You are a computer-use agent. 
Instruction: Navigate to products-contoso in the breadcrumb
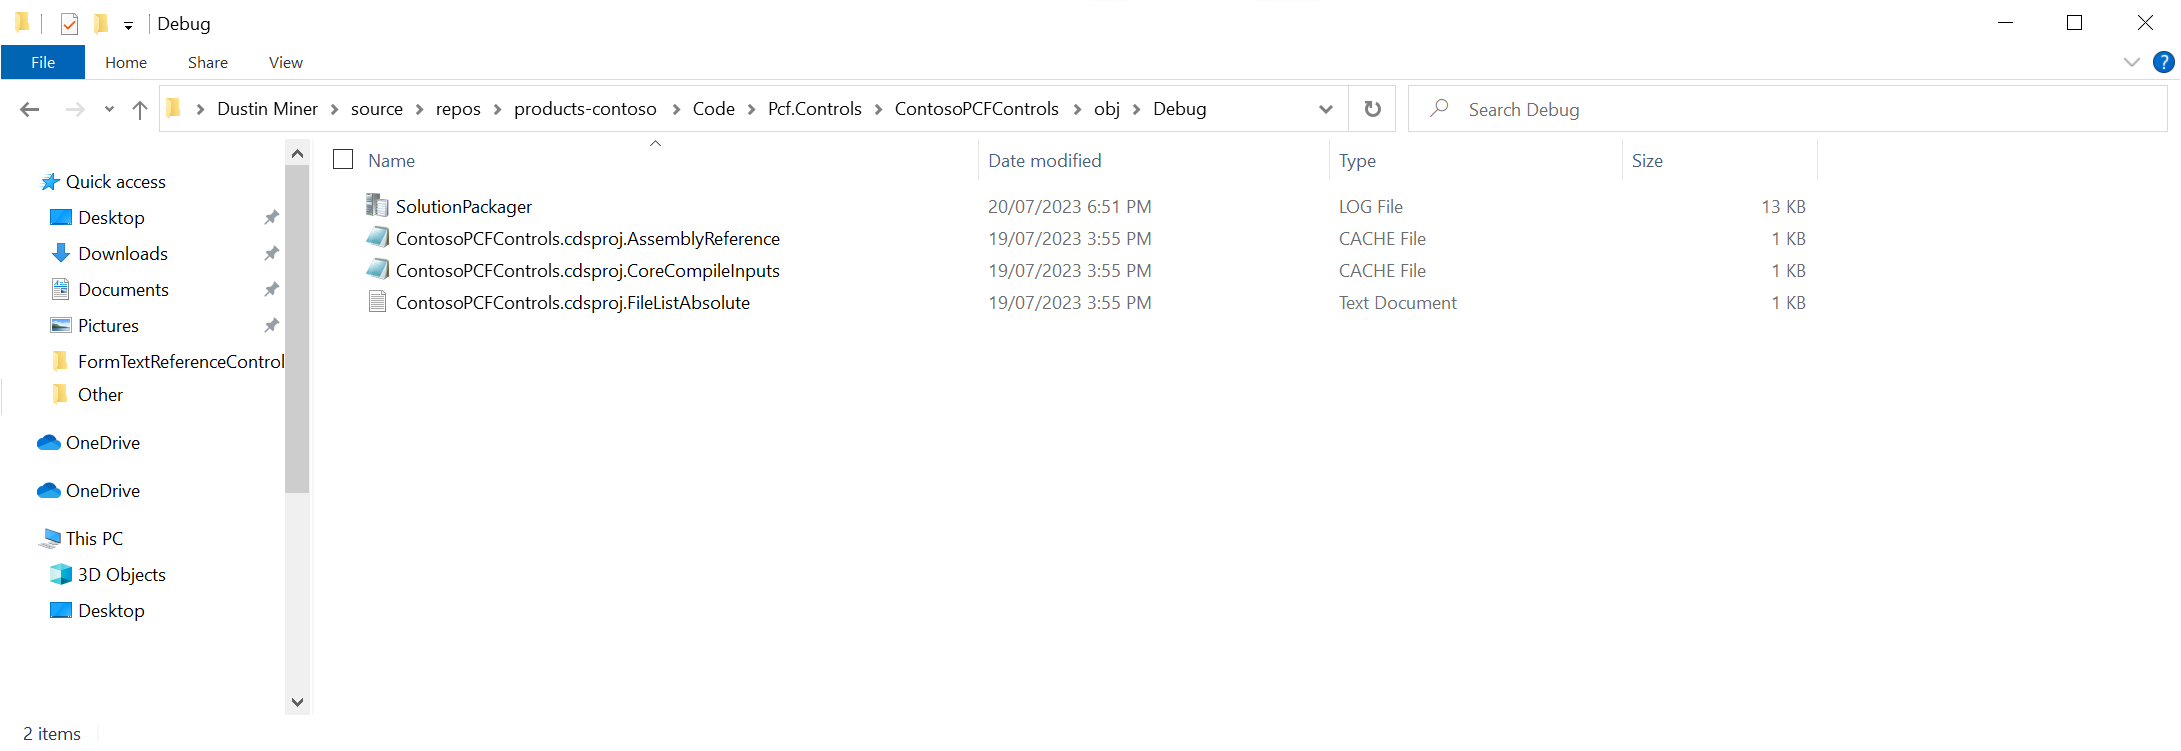click(x=585, y=109)
